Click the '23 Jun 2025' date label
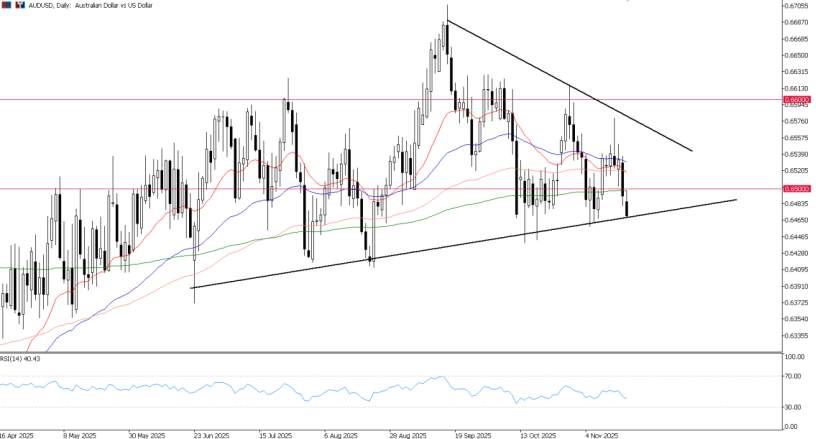 point(212,435)
